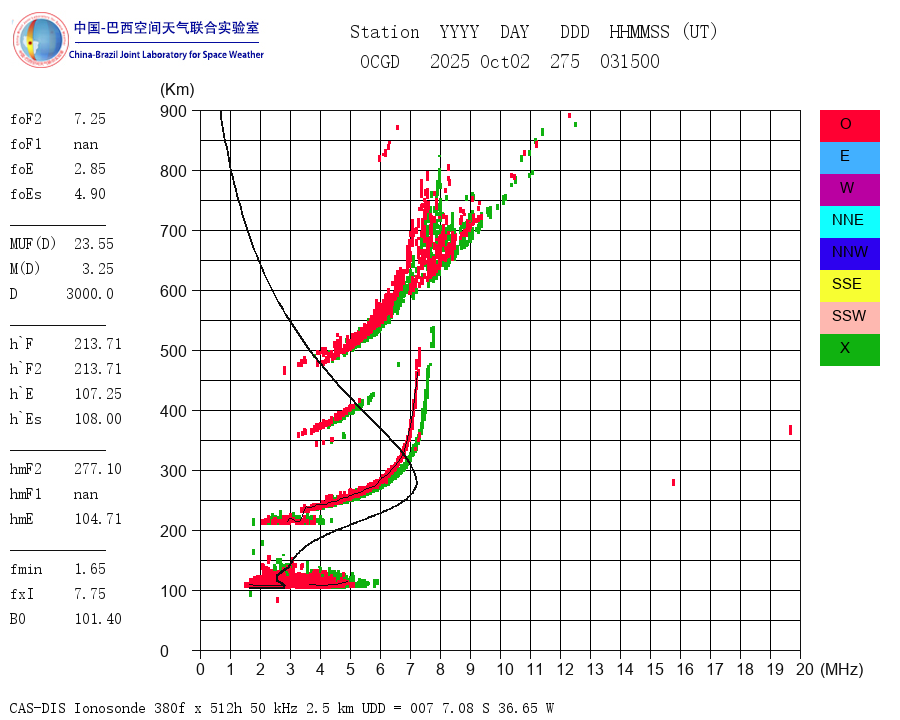Click the blue E legend swatch
Screen dimensions: 900x720
click(849, 158)
